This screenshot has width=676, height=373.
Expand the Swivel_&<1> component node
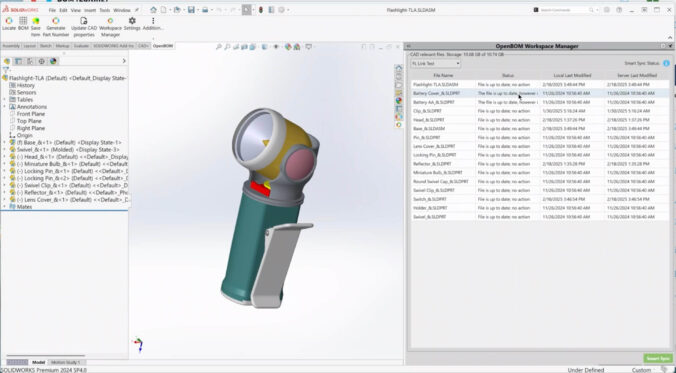click(5, 150)
